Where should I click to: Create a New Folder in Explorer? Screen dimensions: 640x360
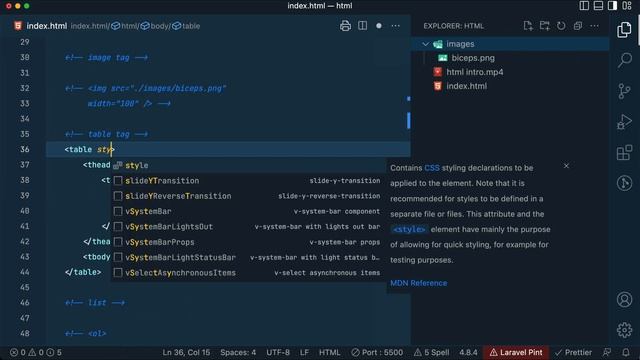pos(544,26)
